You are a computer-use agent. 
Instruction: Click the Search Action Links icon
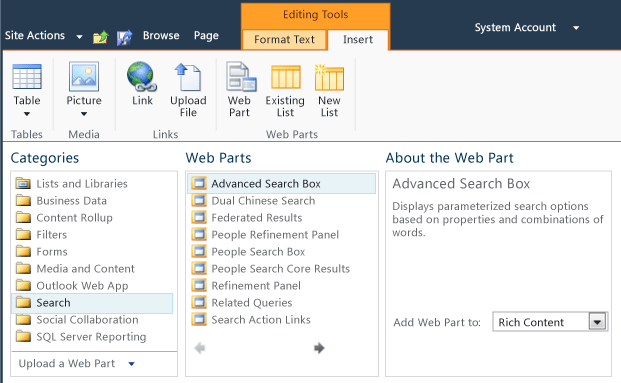pos(199,320)
